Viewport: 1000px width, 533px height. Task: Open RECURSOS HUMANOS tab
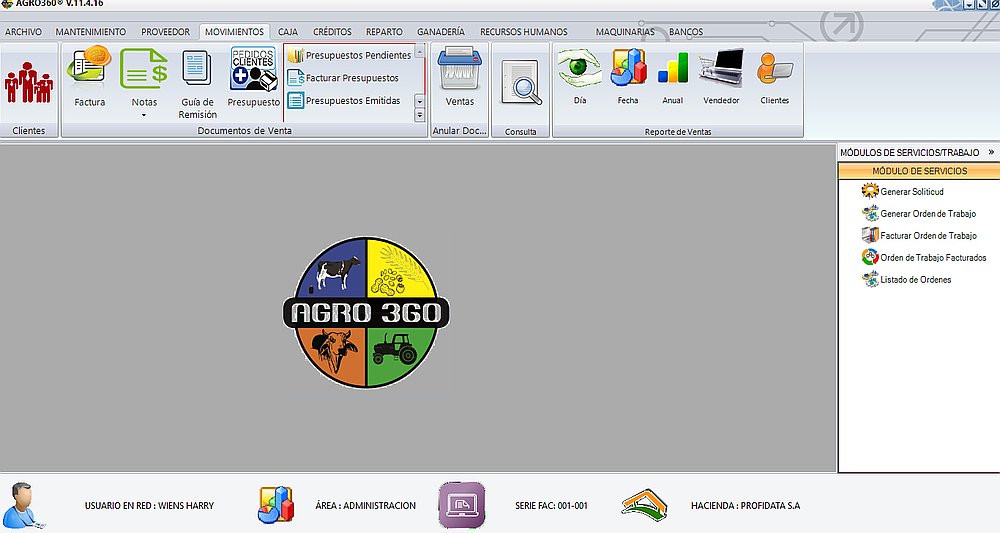[524, 31]
